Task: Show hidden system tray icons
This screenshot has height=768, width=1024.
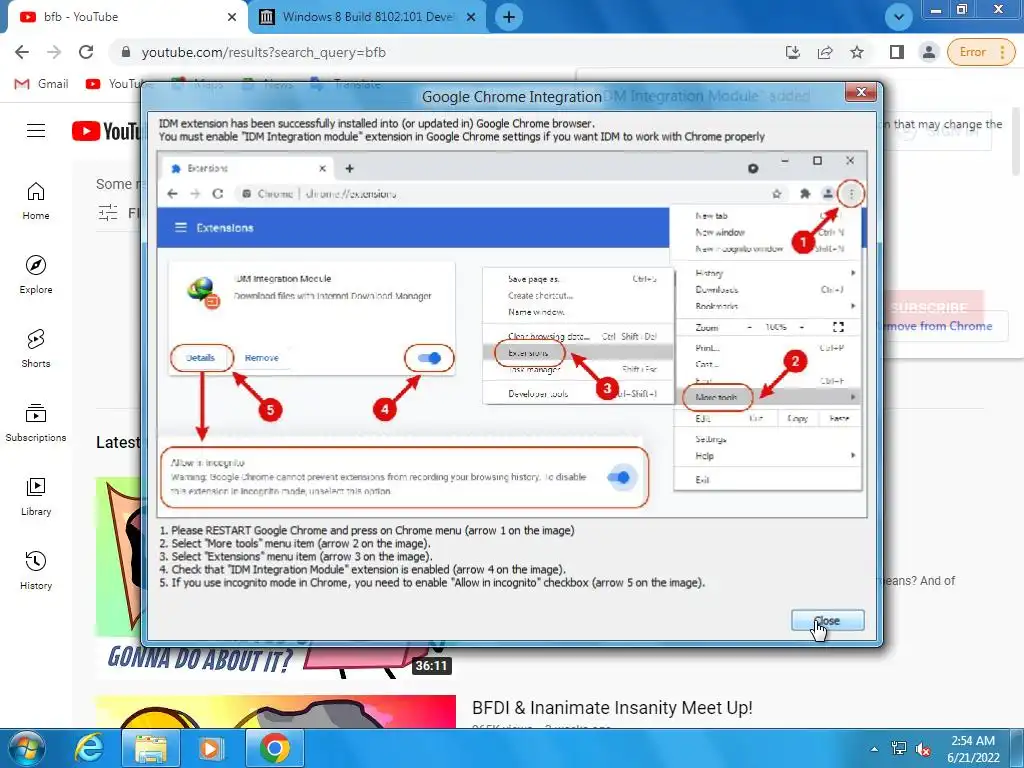Action: [874, 749]
